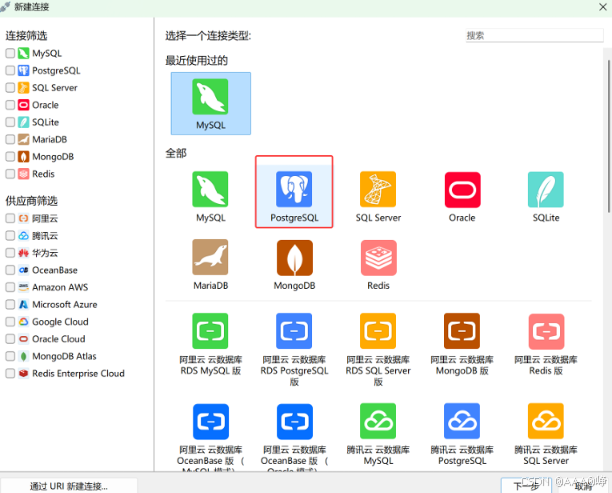The image size is (612, 493).
Task: Enable the MongoDB Atlas vendor filter
Action: point(10,356)
